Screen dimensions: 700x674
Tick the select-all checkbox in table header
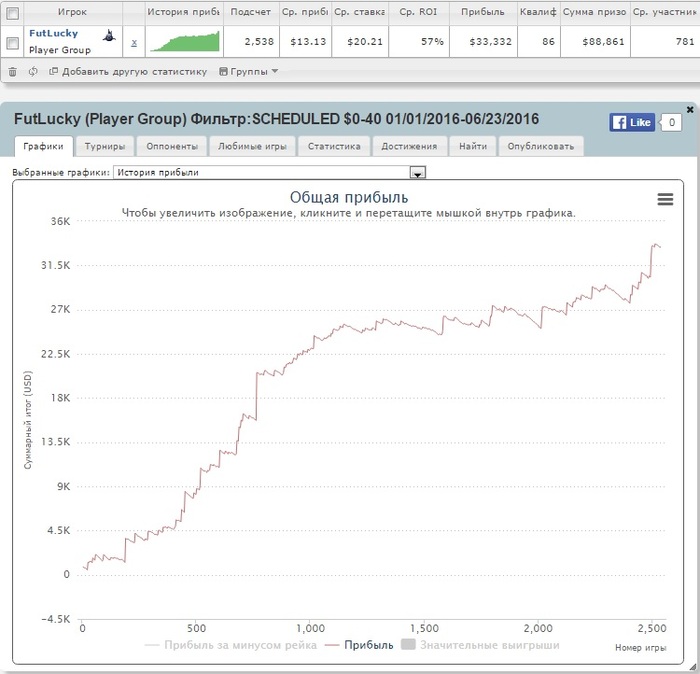click(12, 13)
